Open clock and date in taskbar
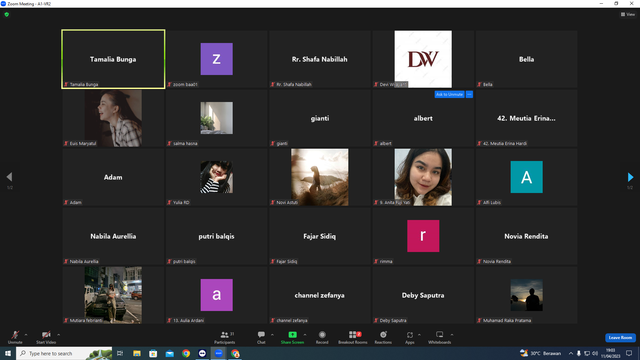640x360 pixels. click(611, 353)
